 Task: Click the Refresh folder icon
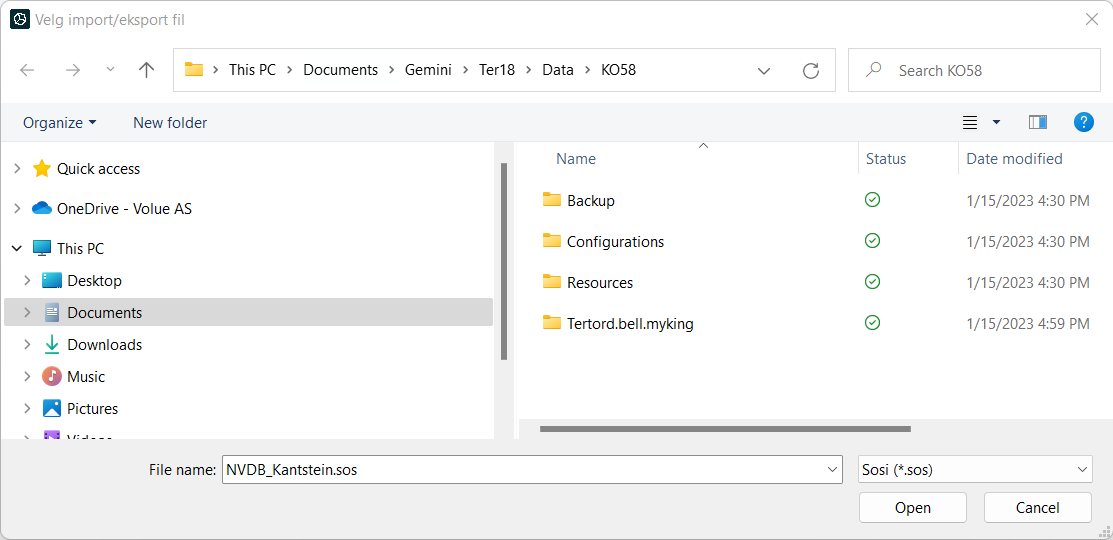(x=811, y=70)
